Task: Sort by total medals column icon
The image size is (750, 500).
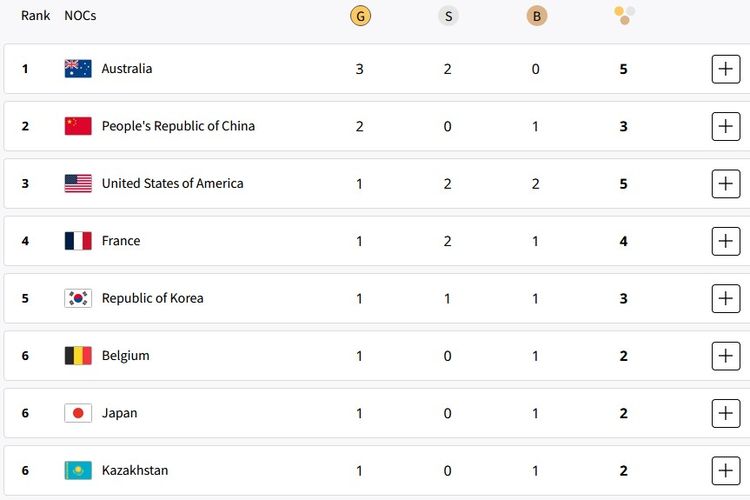Action: tap(624, 15)
